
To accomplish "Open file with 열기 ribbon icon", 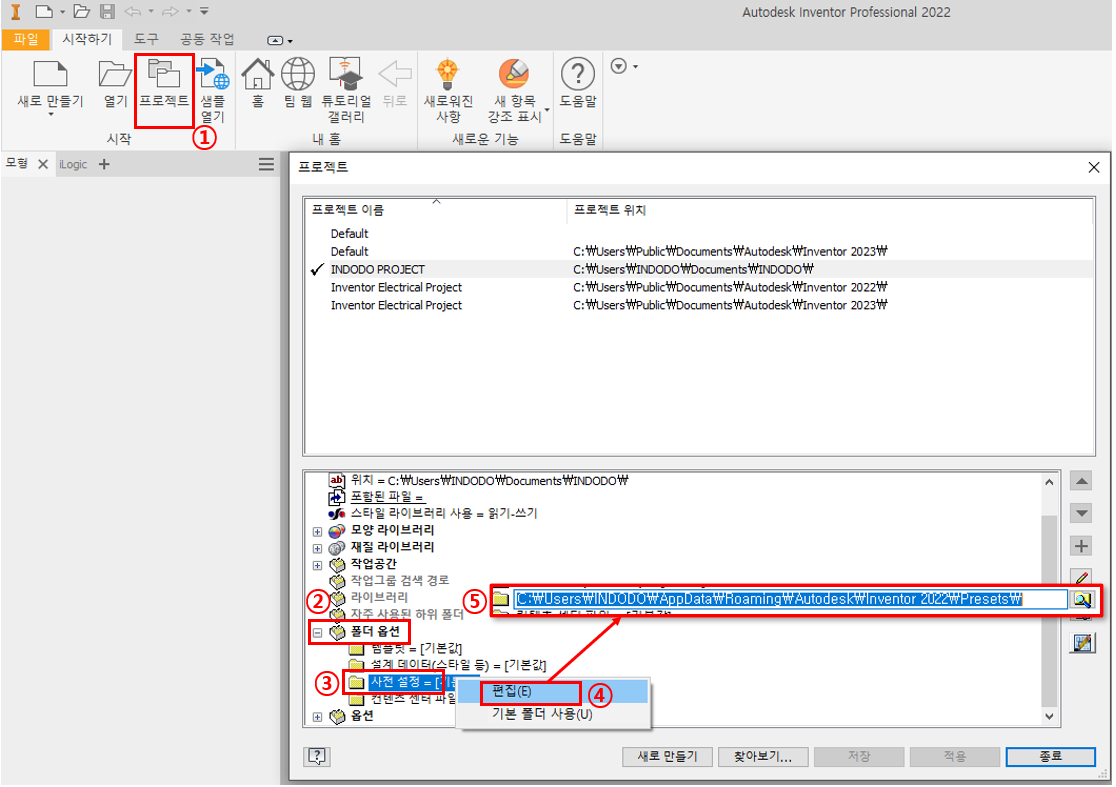I will pyautogui.click(x=115, y=74).
